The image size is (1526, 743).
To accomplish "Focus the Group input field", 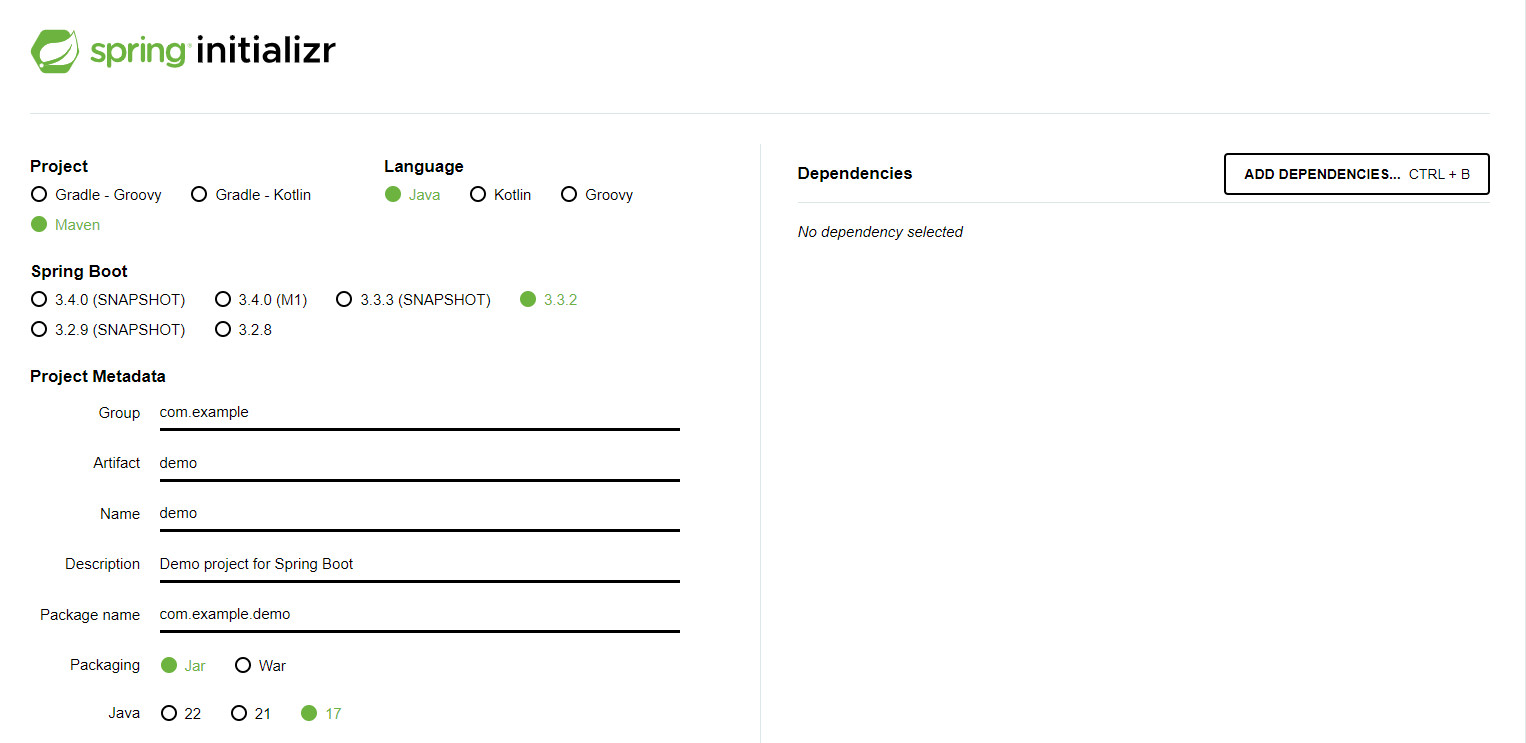I will tap(420, 413).
